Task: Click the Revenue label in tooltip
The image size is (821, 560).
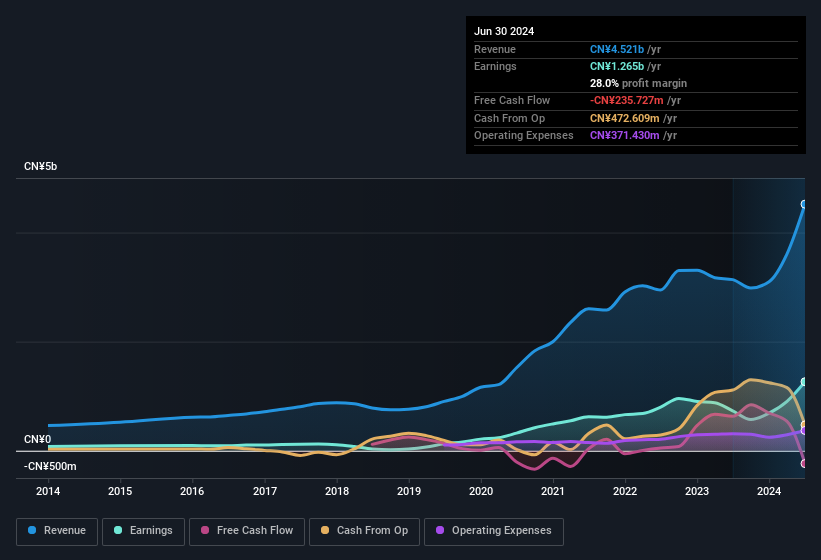Action: tap(495, 49)
